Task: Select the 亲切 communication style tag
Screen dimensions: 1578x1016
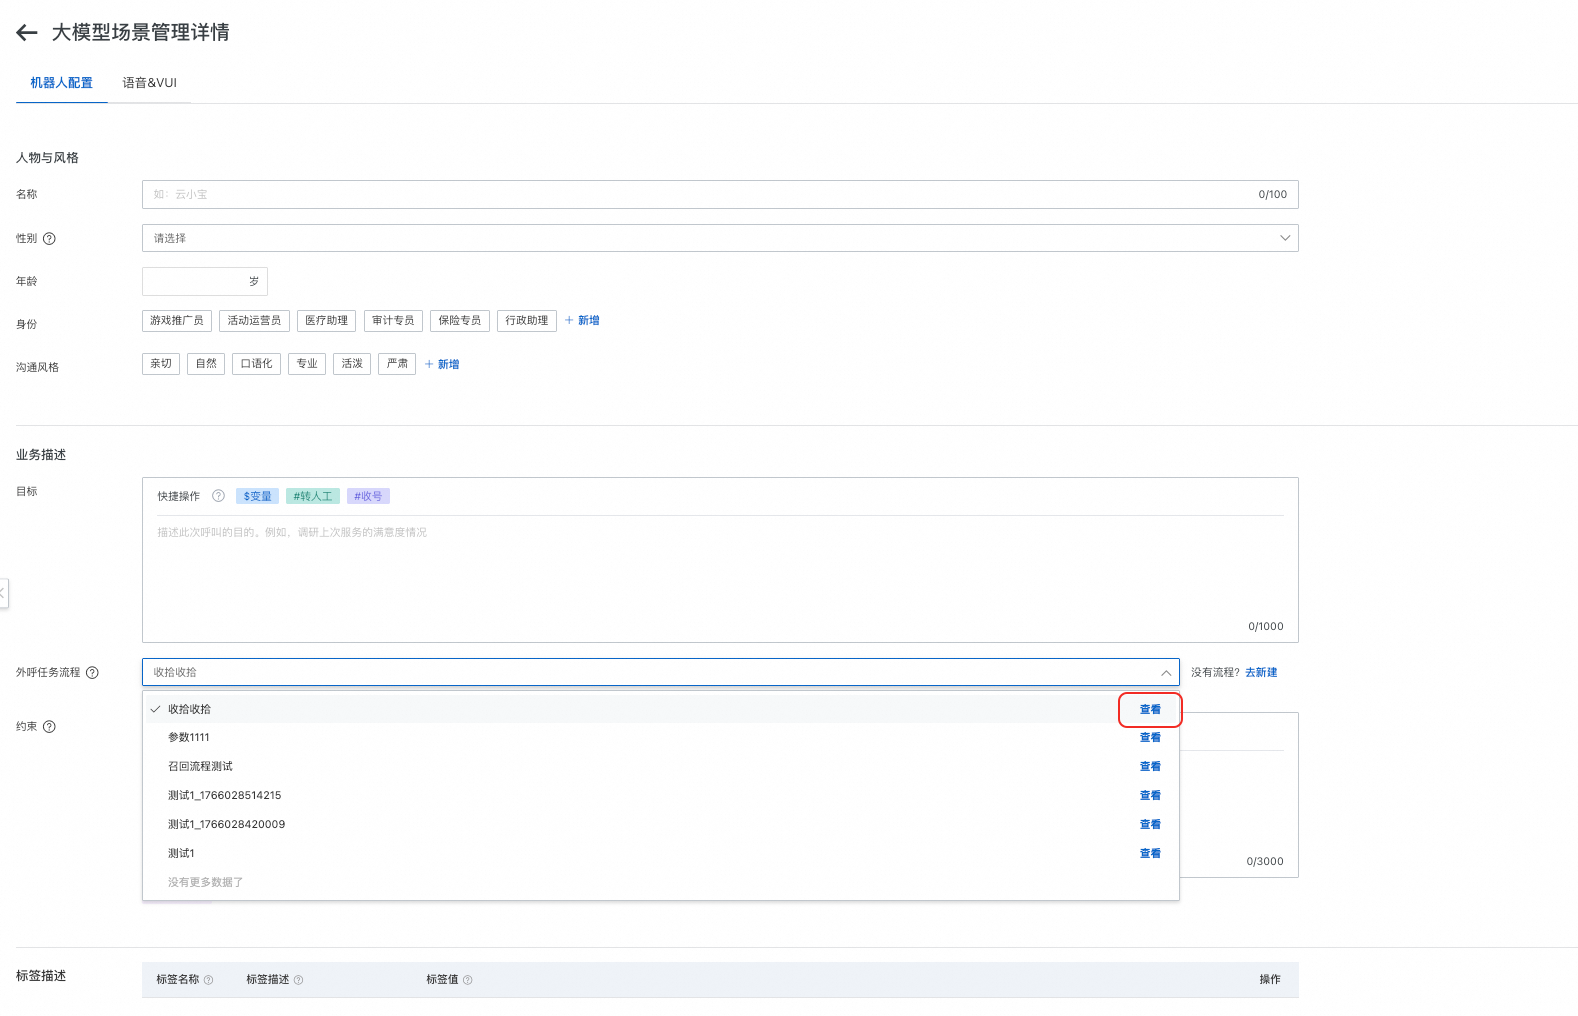Action: pyautogui.click(x=161, y=364)
